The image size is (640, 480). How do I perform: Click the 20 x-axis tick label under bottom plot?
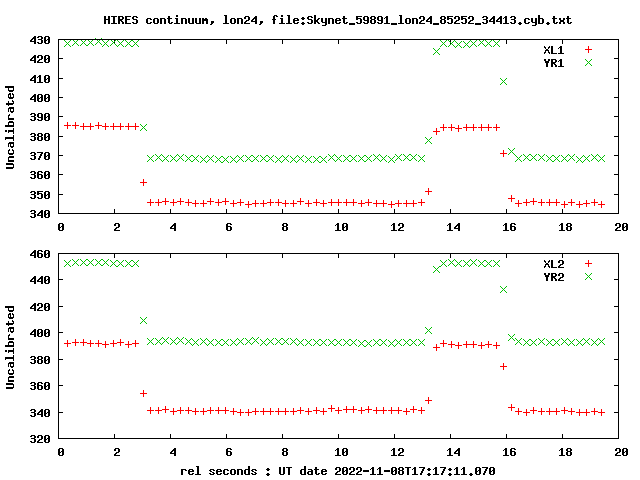click(621, 452)
